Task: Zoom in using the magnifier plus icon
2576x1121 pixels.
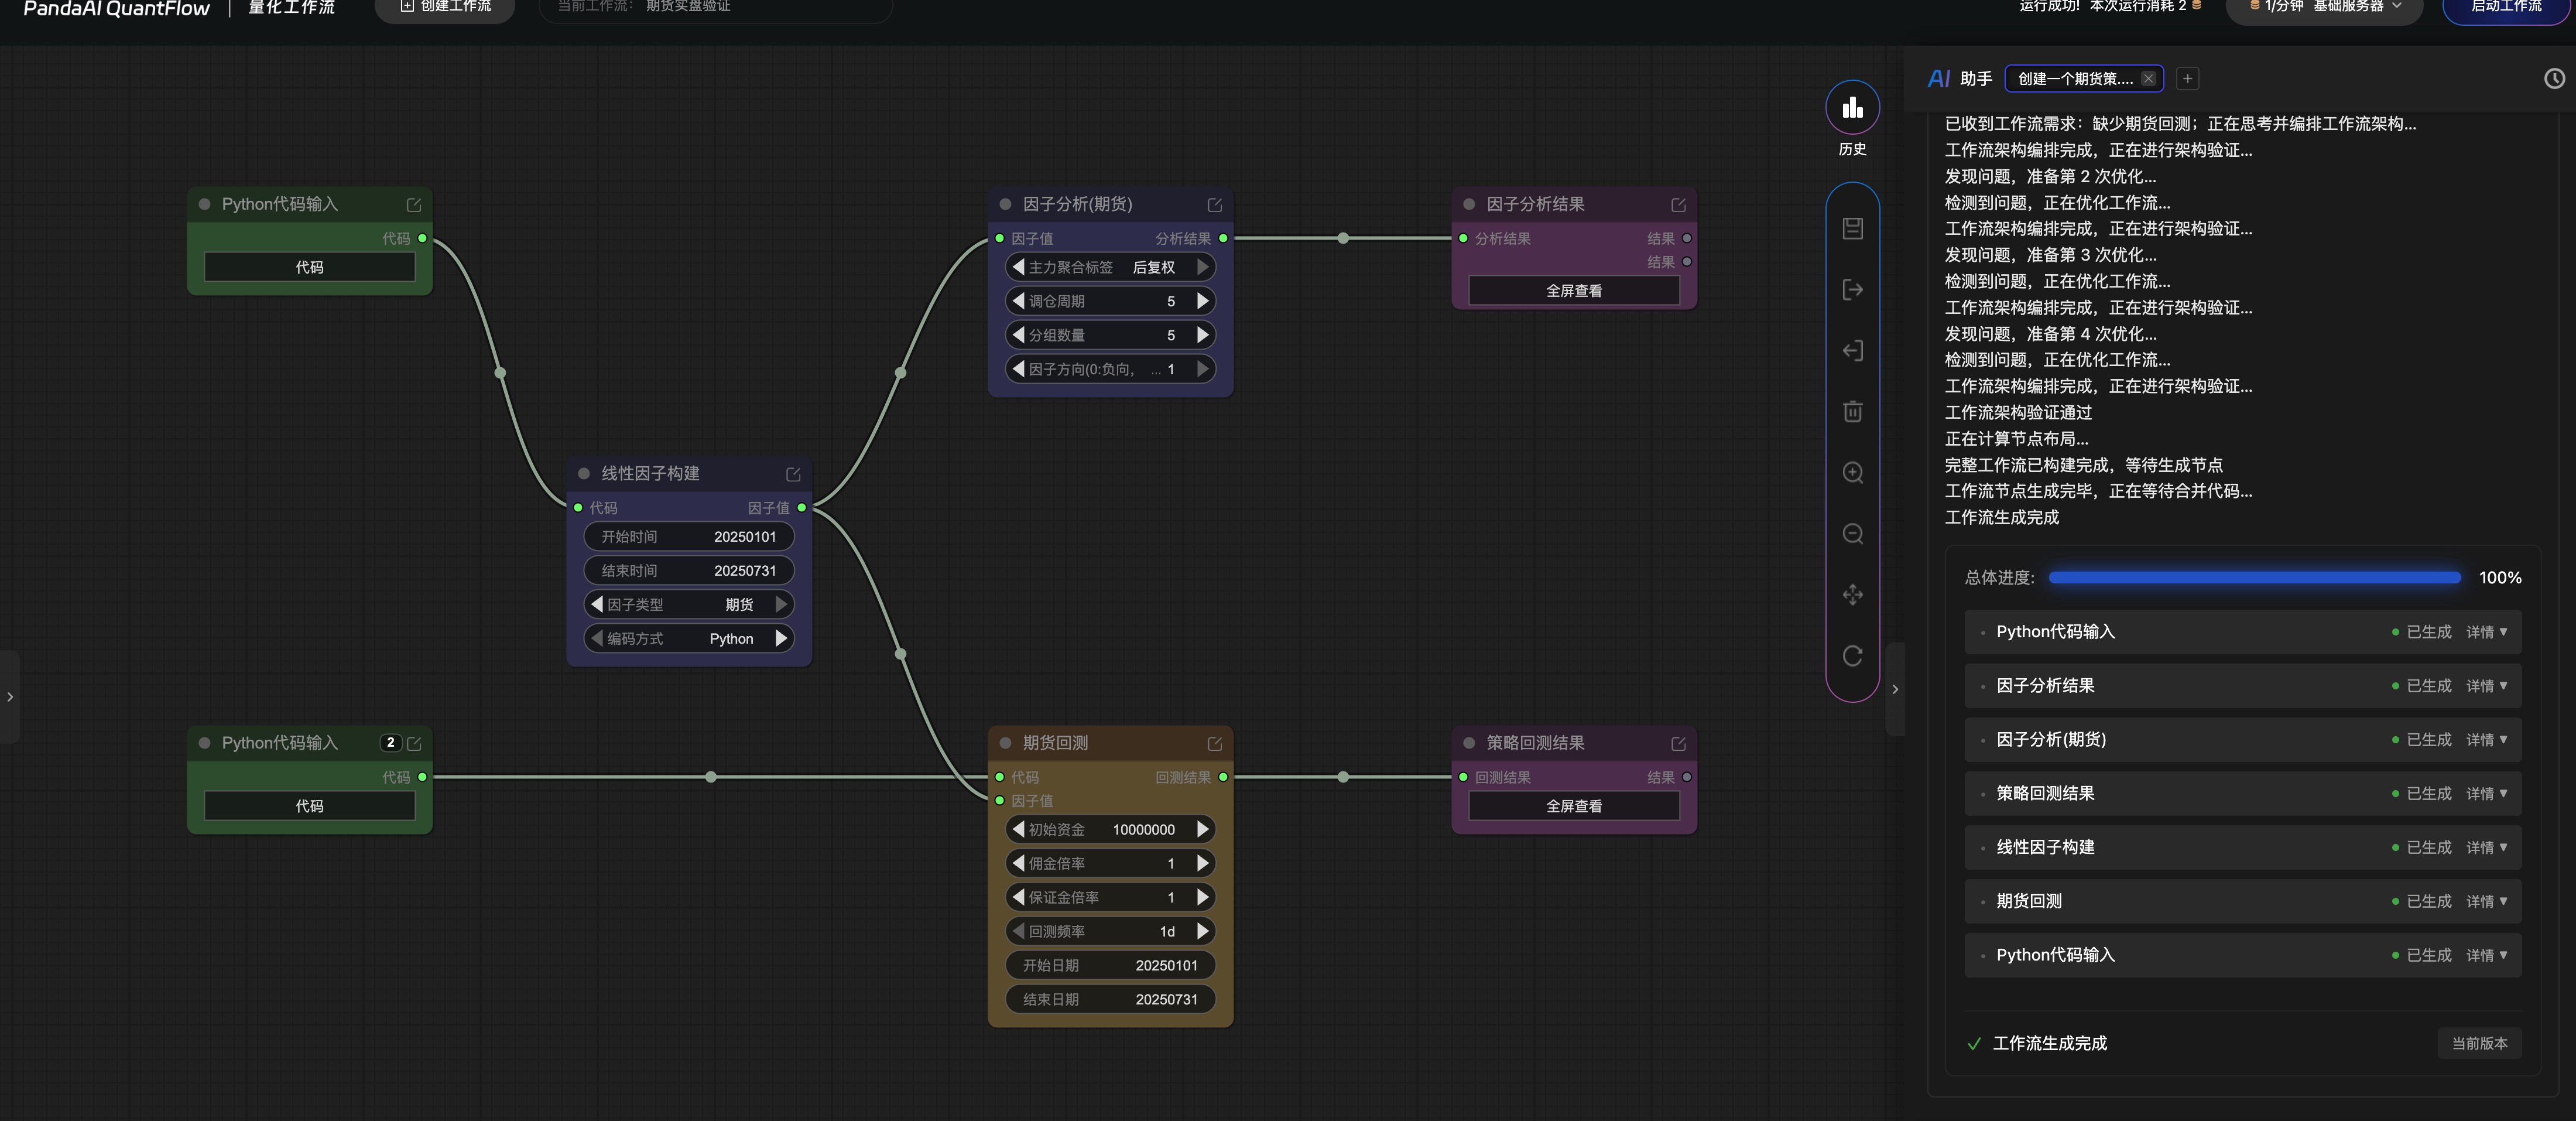Action: click(x=1852, y=472)
